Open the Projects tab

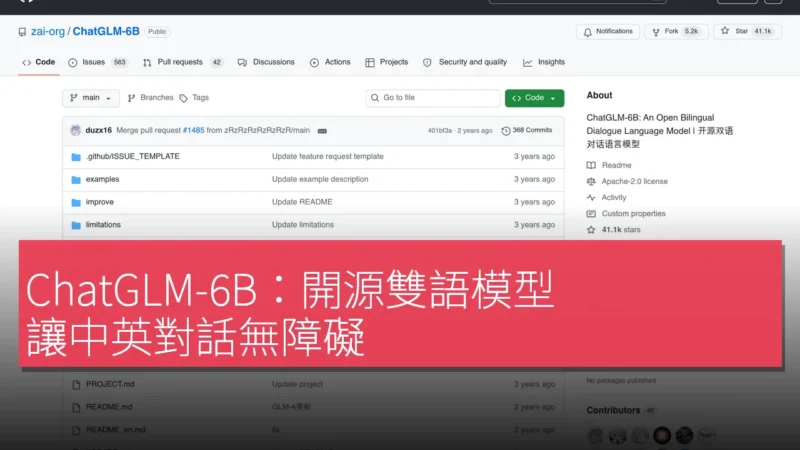pos(387,62)
